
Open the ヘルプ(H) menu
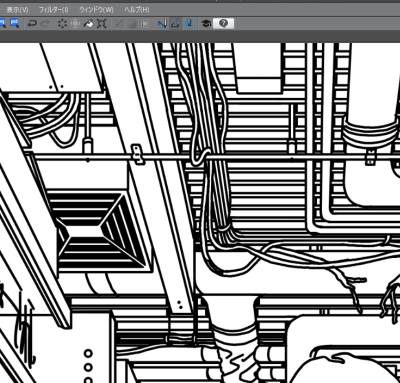click(137, 10)
